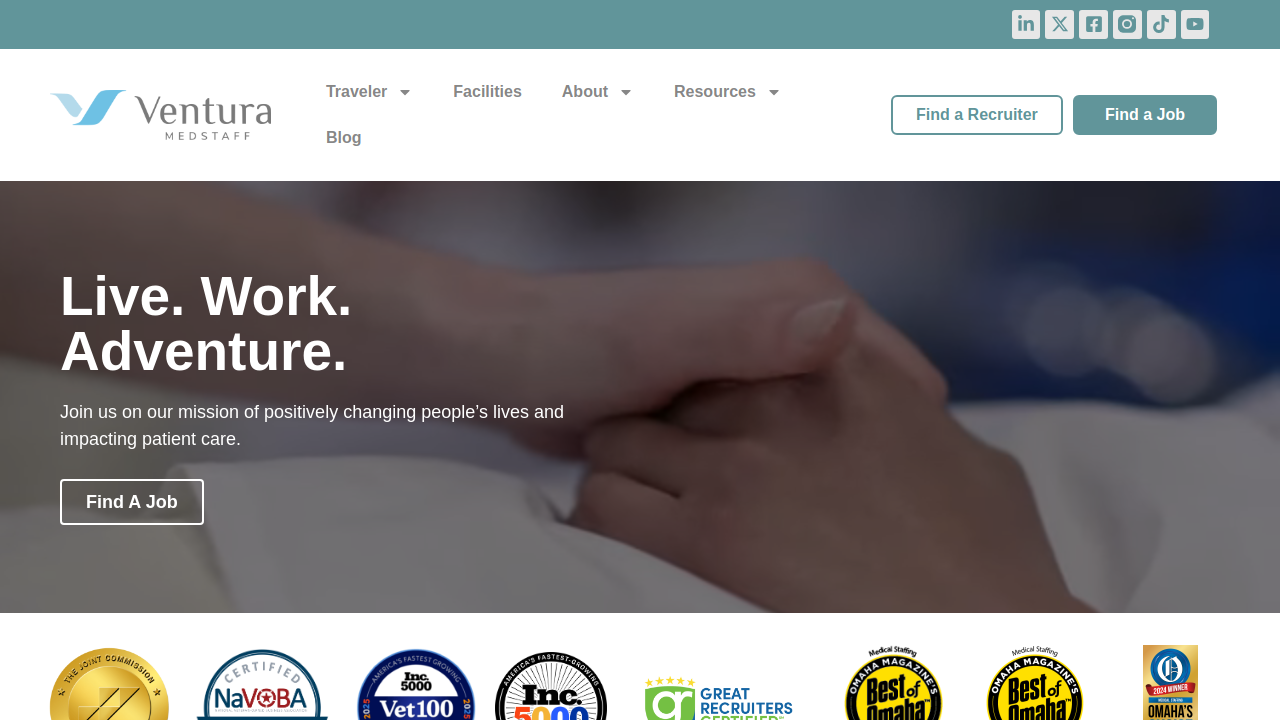Open the Facebook social icon
The image size is (1280, 720).
[1093, 24]
